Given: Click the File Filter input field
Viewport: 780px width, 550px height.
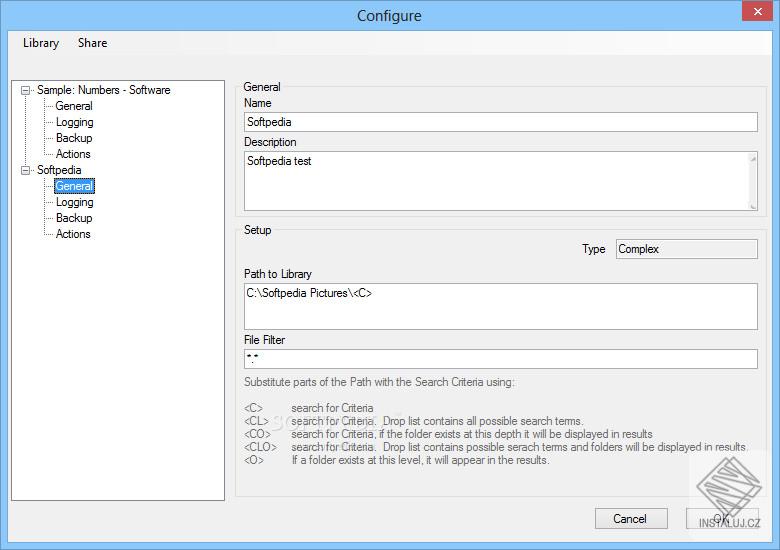Looking at the screenshot, I should point(500,359).
